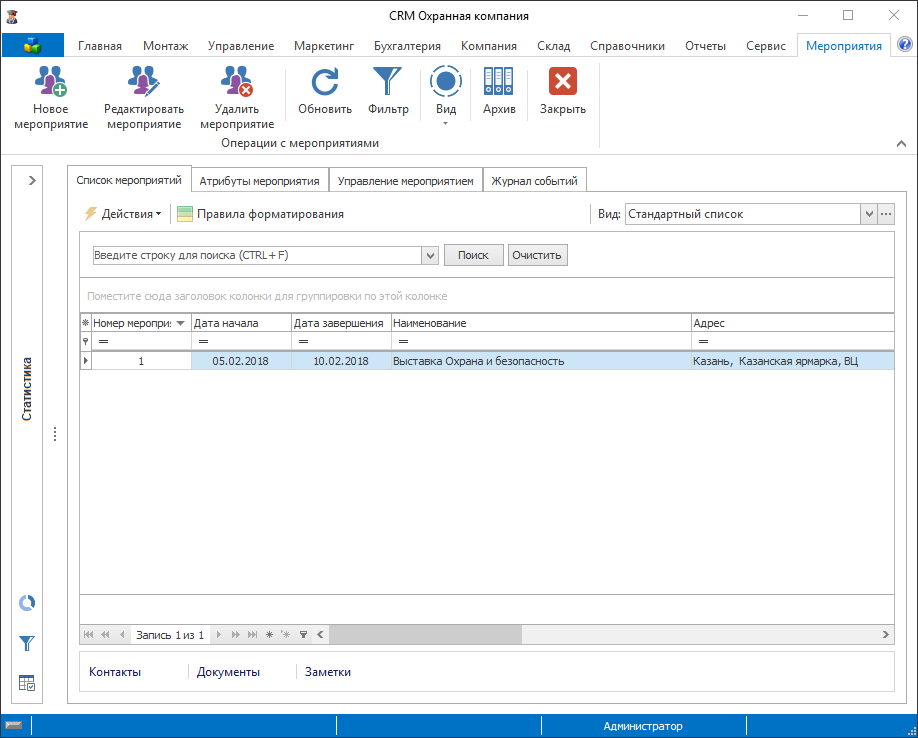Click the donut chart icon in sidebar
The width and height of the screenshot is (918, 738).
27,603
